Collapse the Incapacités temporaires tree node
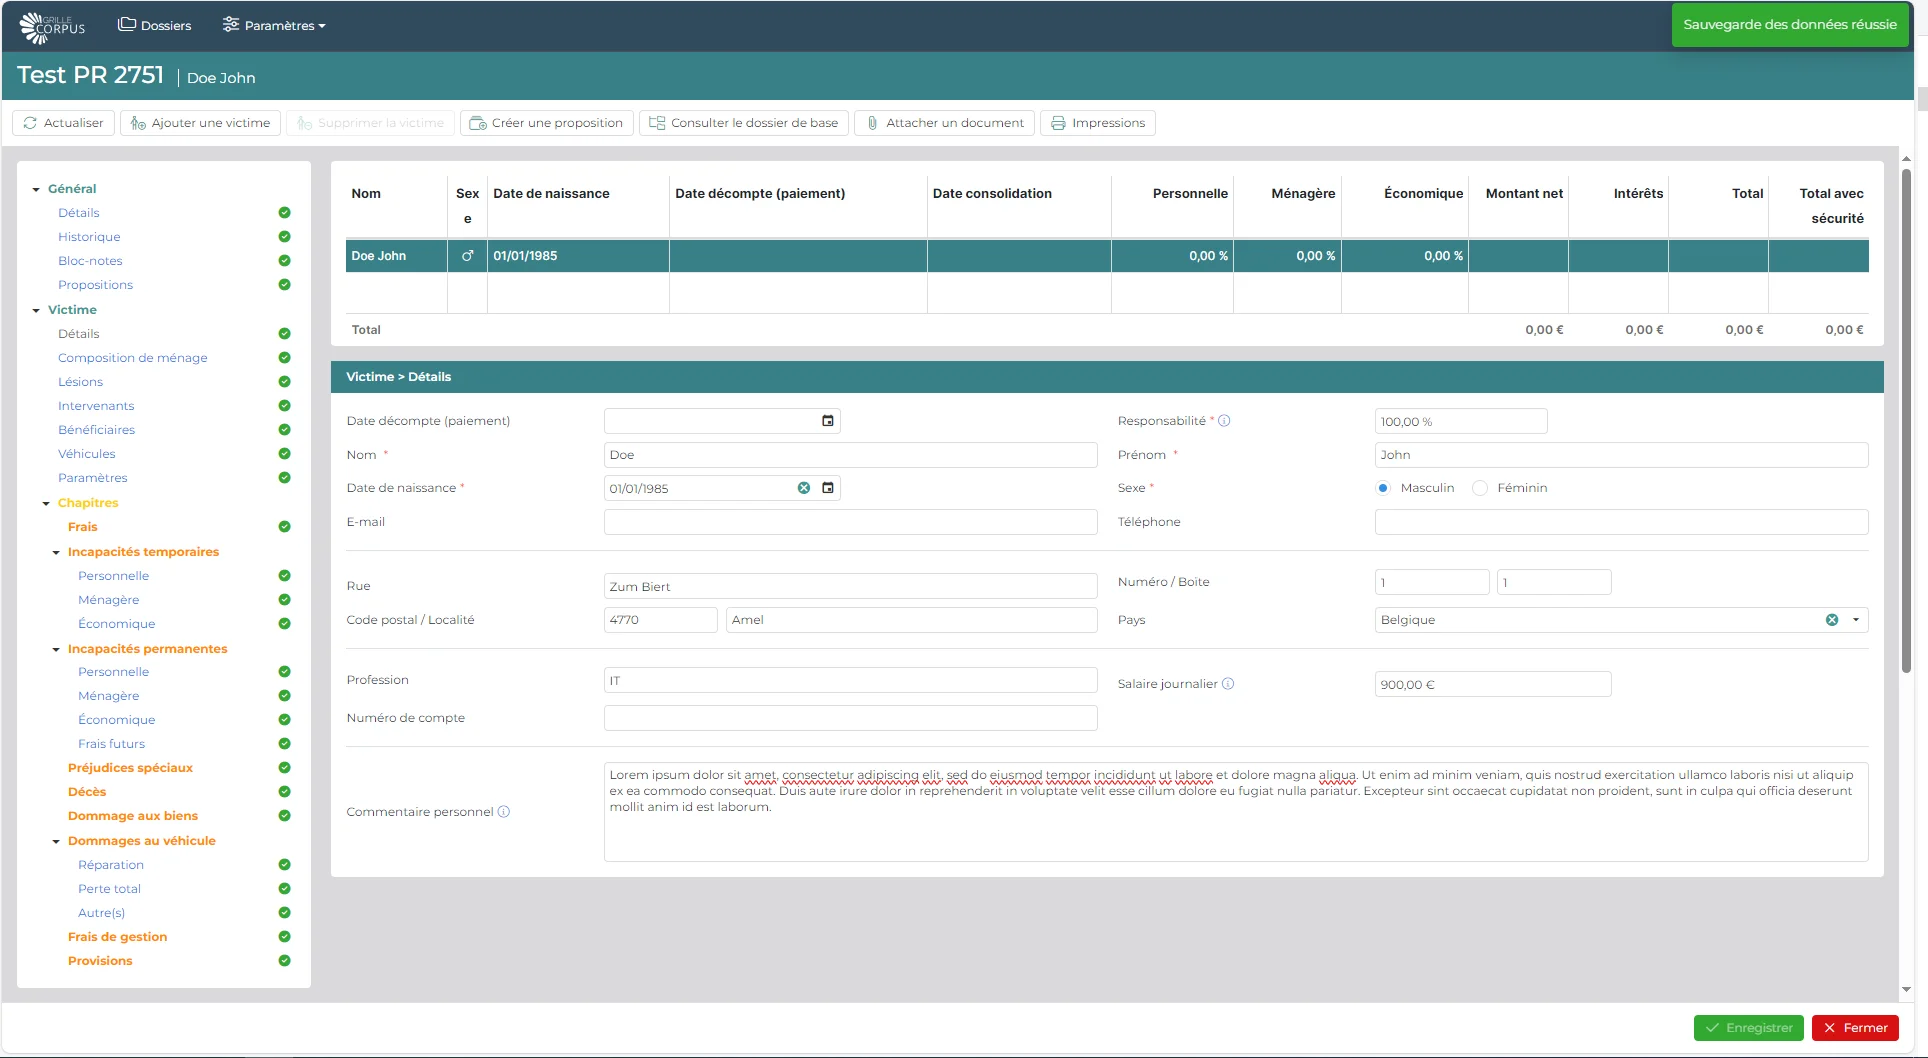This screenshot has height=1058, width=1928. point(56,552)
